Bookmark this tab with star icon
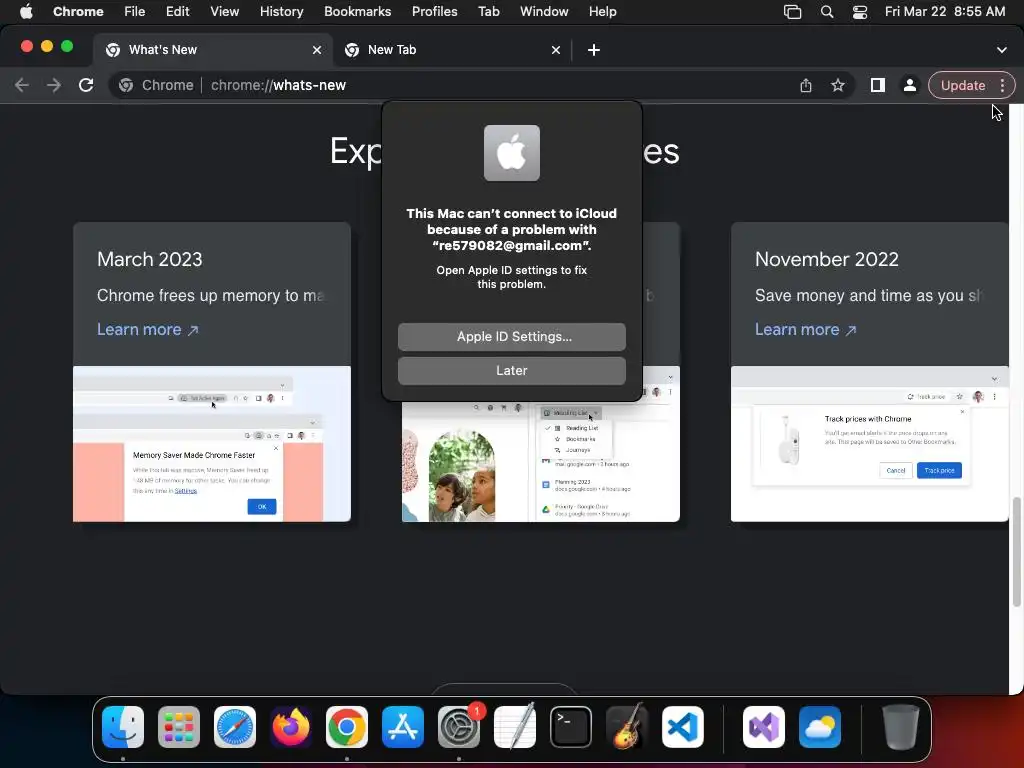This screenshot has width=1024, height=768. pyautogui.click(x=837, y=85)
